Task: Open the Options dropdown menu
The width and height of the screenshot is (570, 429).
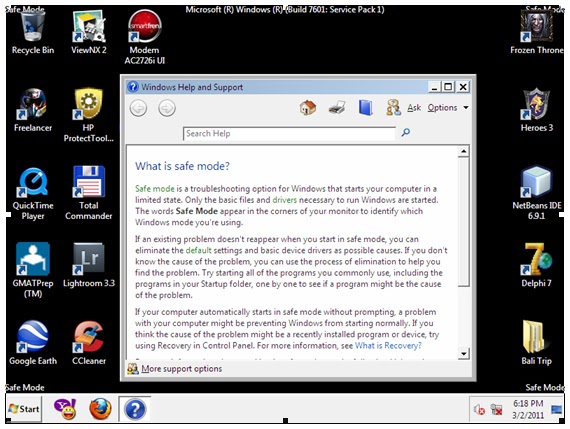Action: coord(448,108)
